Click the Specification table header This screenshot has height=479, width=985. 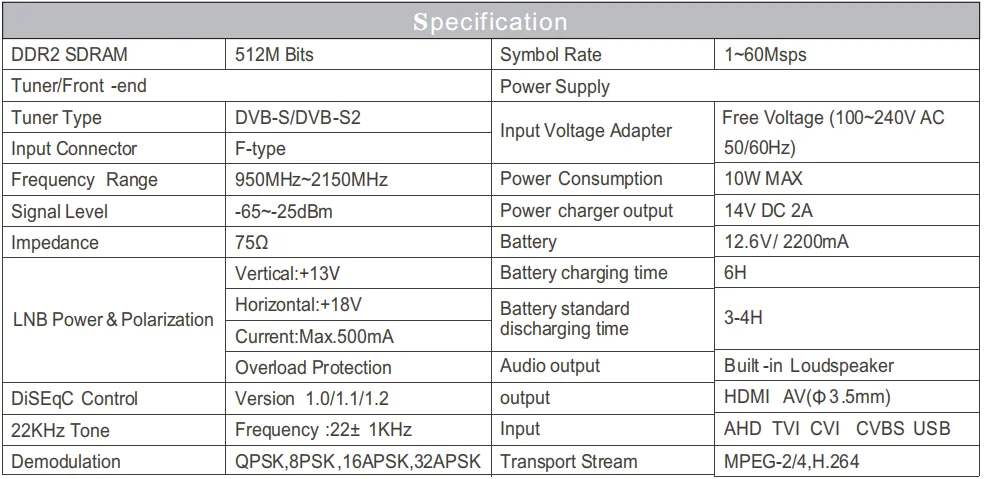(491, 21)
